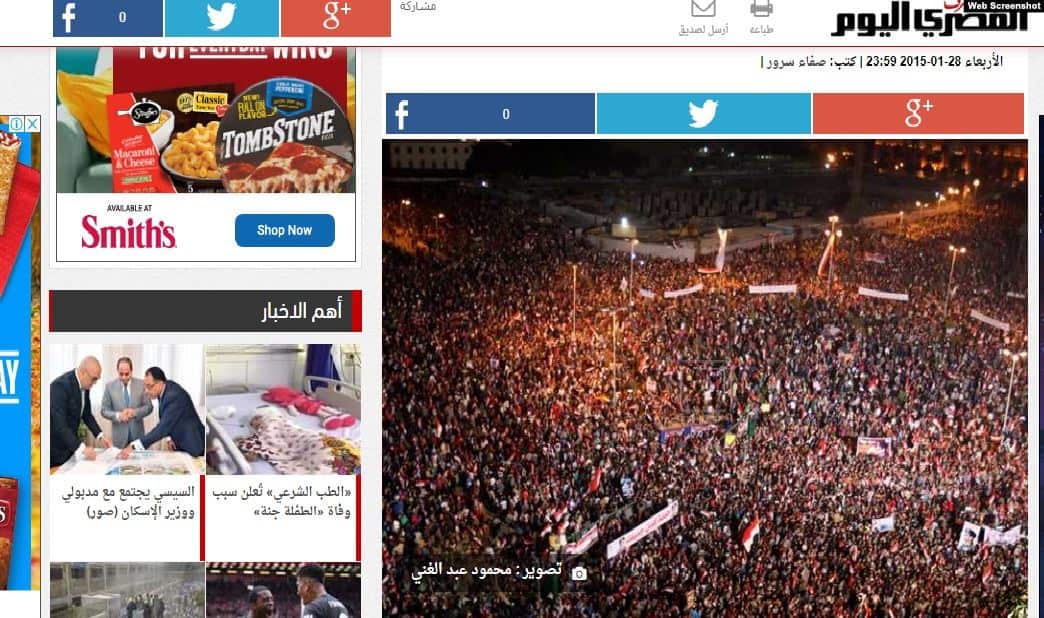
Task: Click the print (طباعة) printer icon
Action: (x=761, y=9)
